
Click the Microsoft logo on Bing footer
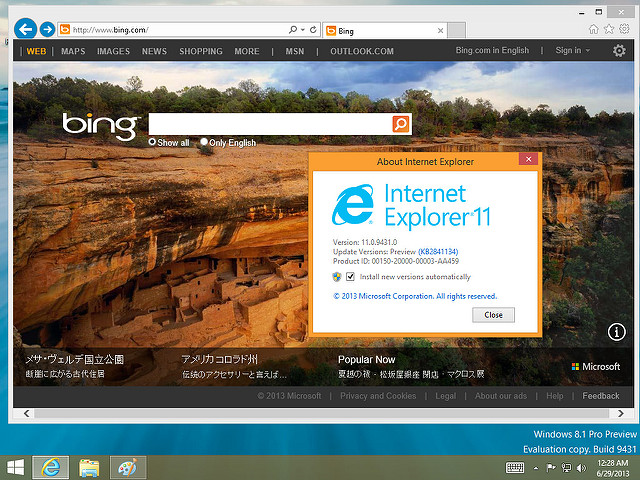point(596,367)
